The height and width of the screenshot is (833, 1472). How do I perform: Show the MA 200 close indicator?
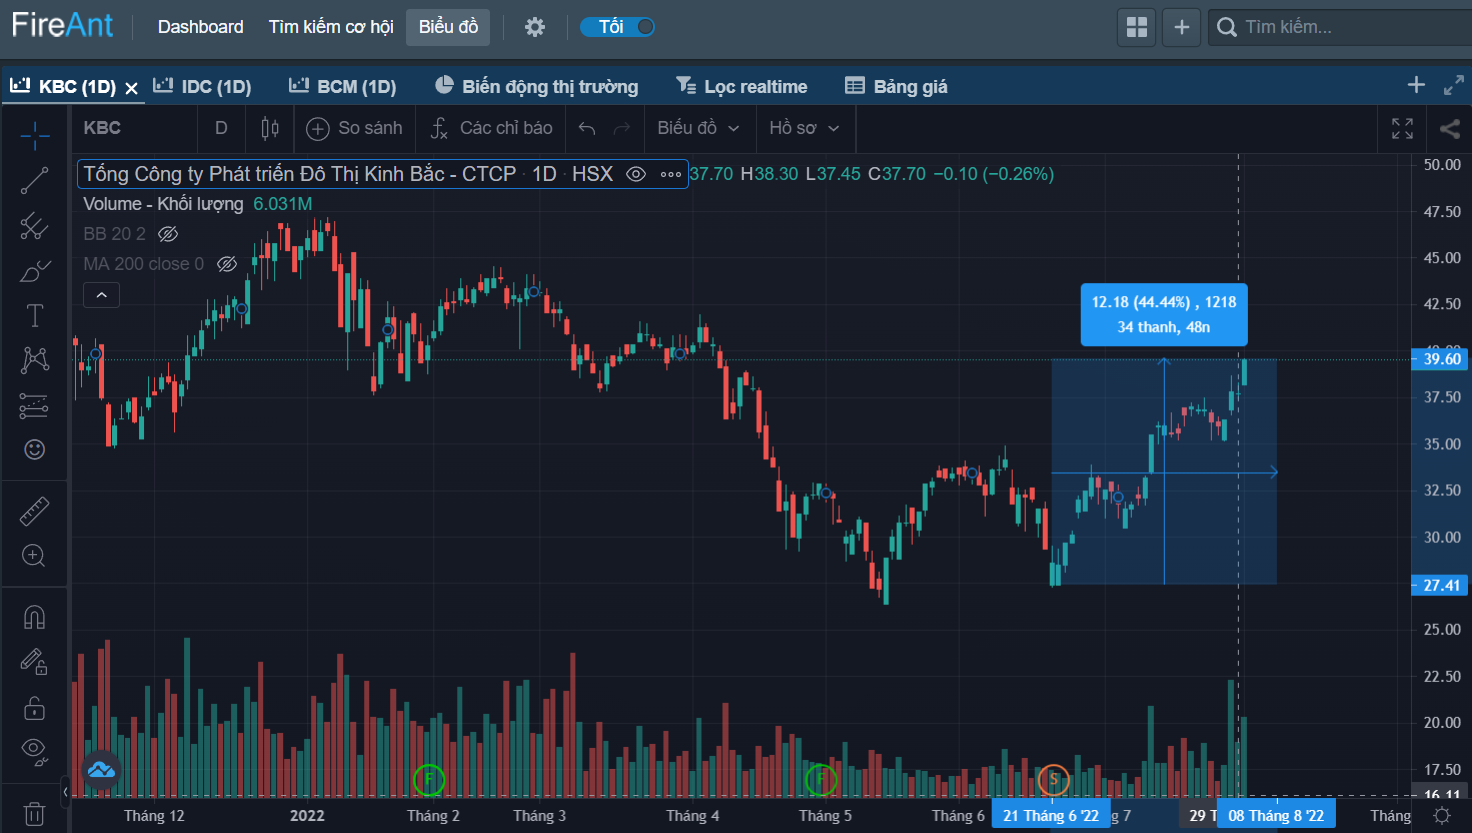227,264
